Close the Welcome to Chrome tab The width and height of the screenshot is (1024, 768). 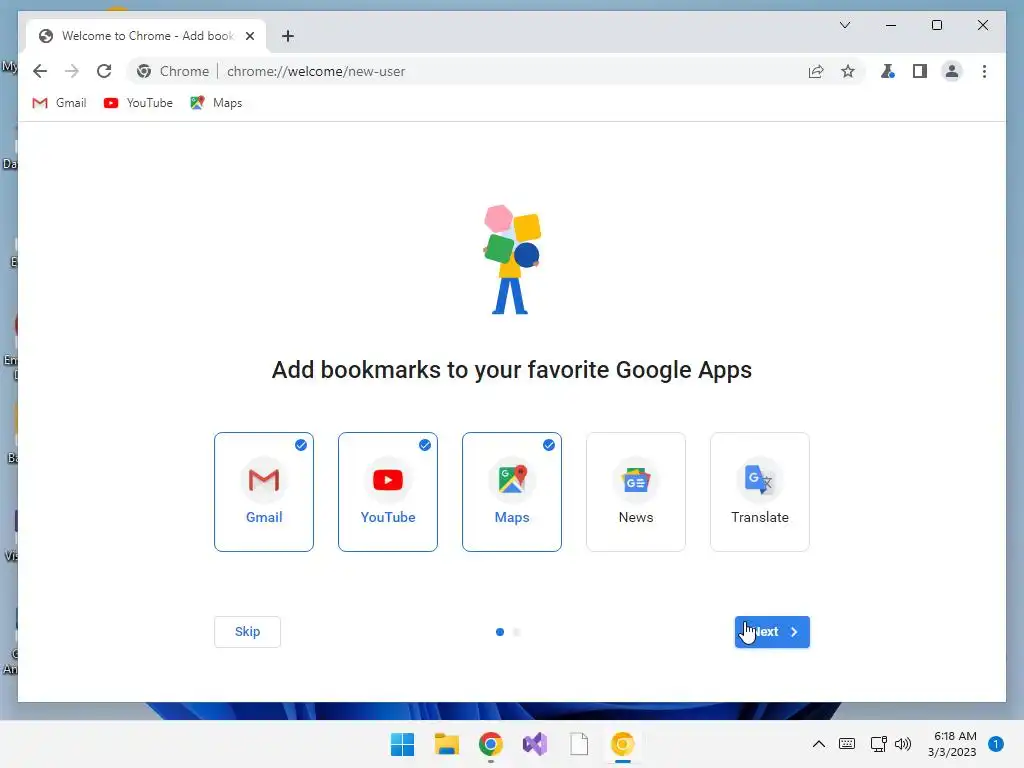pos(250,36)
